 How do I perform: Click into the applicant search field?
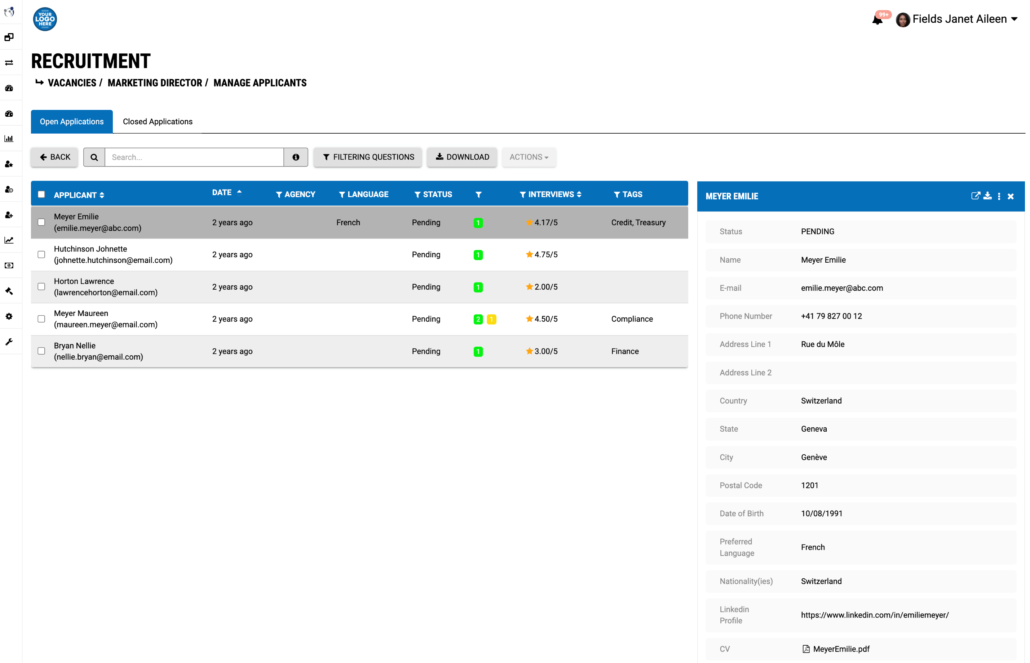194,157
